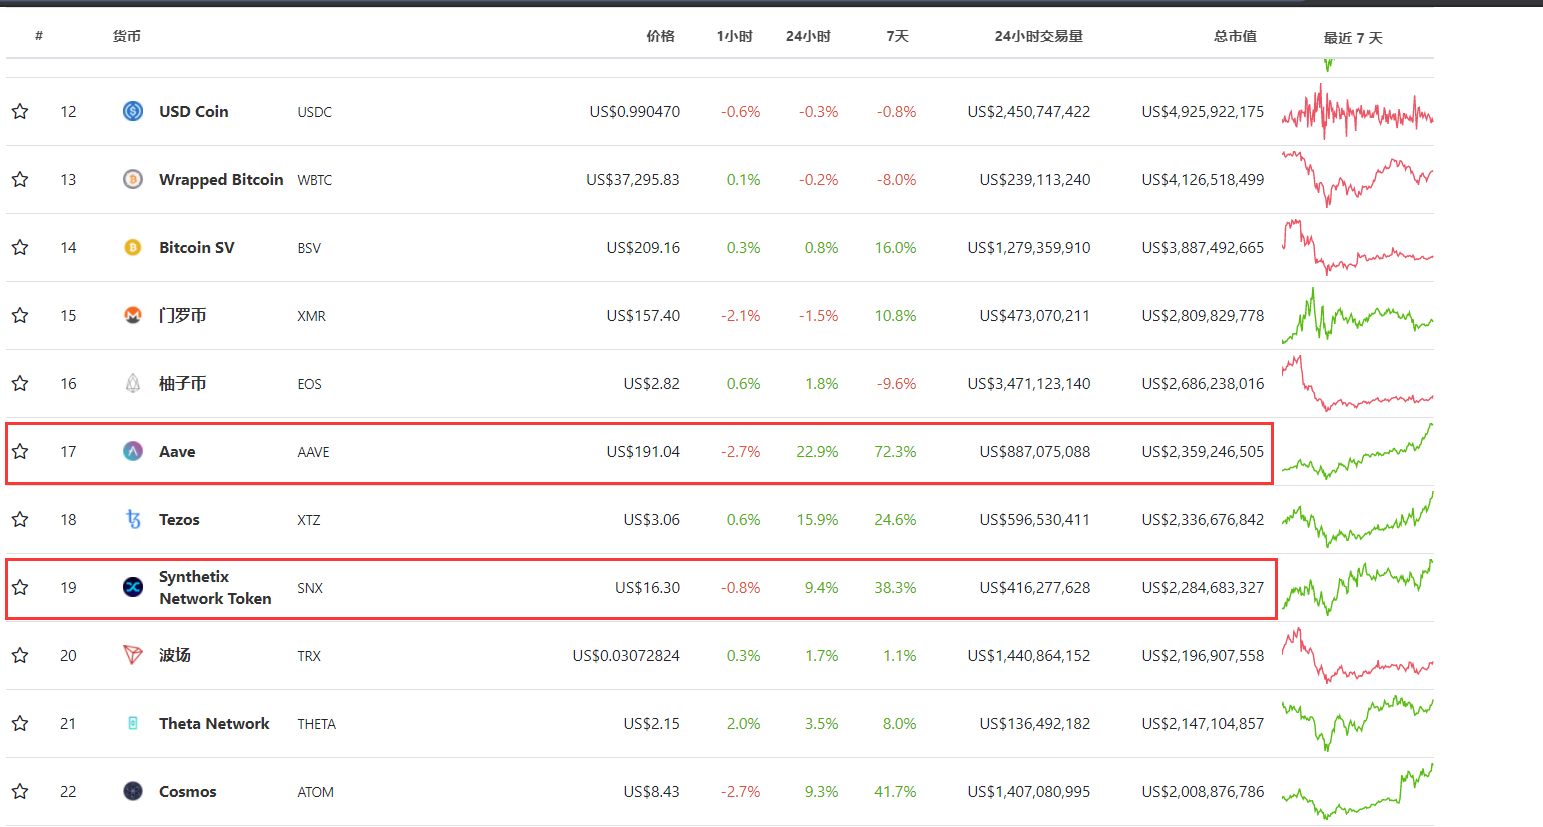
Task: Click the Wrapped Bitcoin logo icon
Action: (133, 179)
